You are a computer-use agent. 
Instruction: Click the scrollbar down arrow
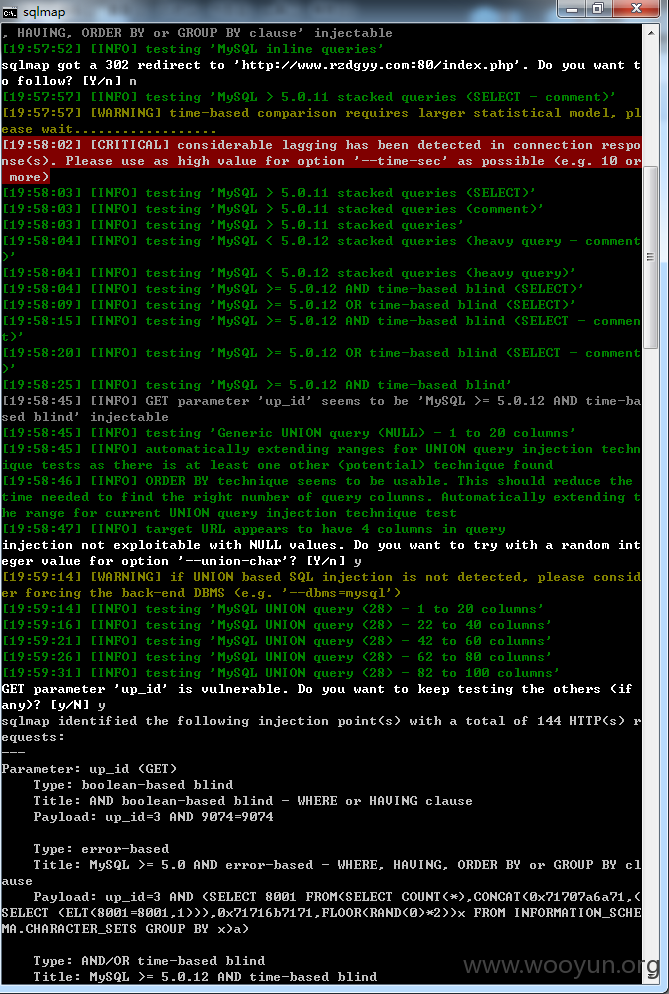(651, 976)
